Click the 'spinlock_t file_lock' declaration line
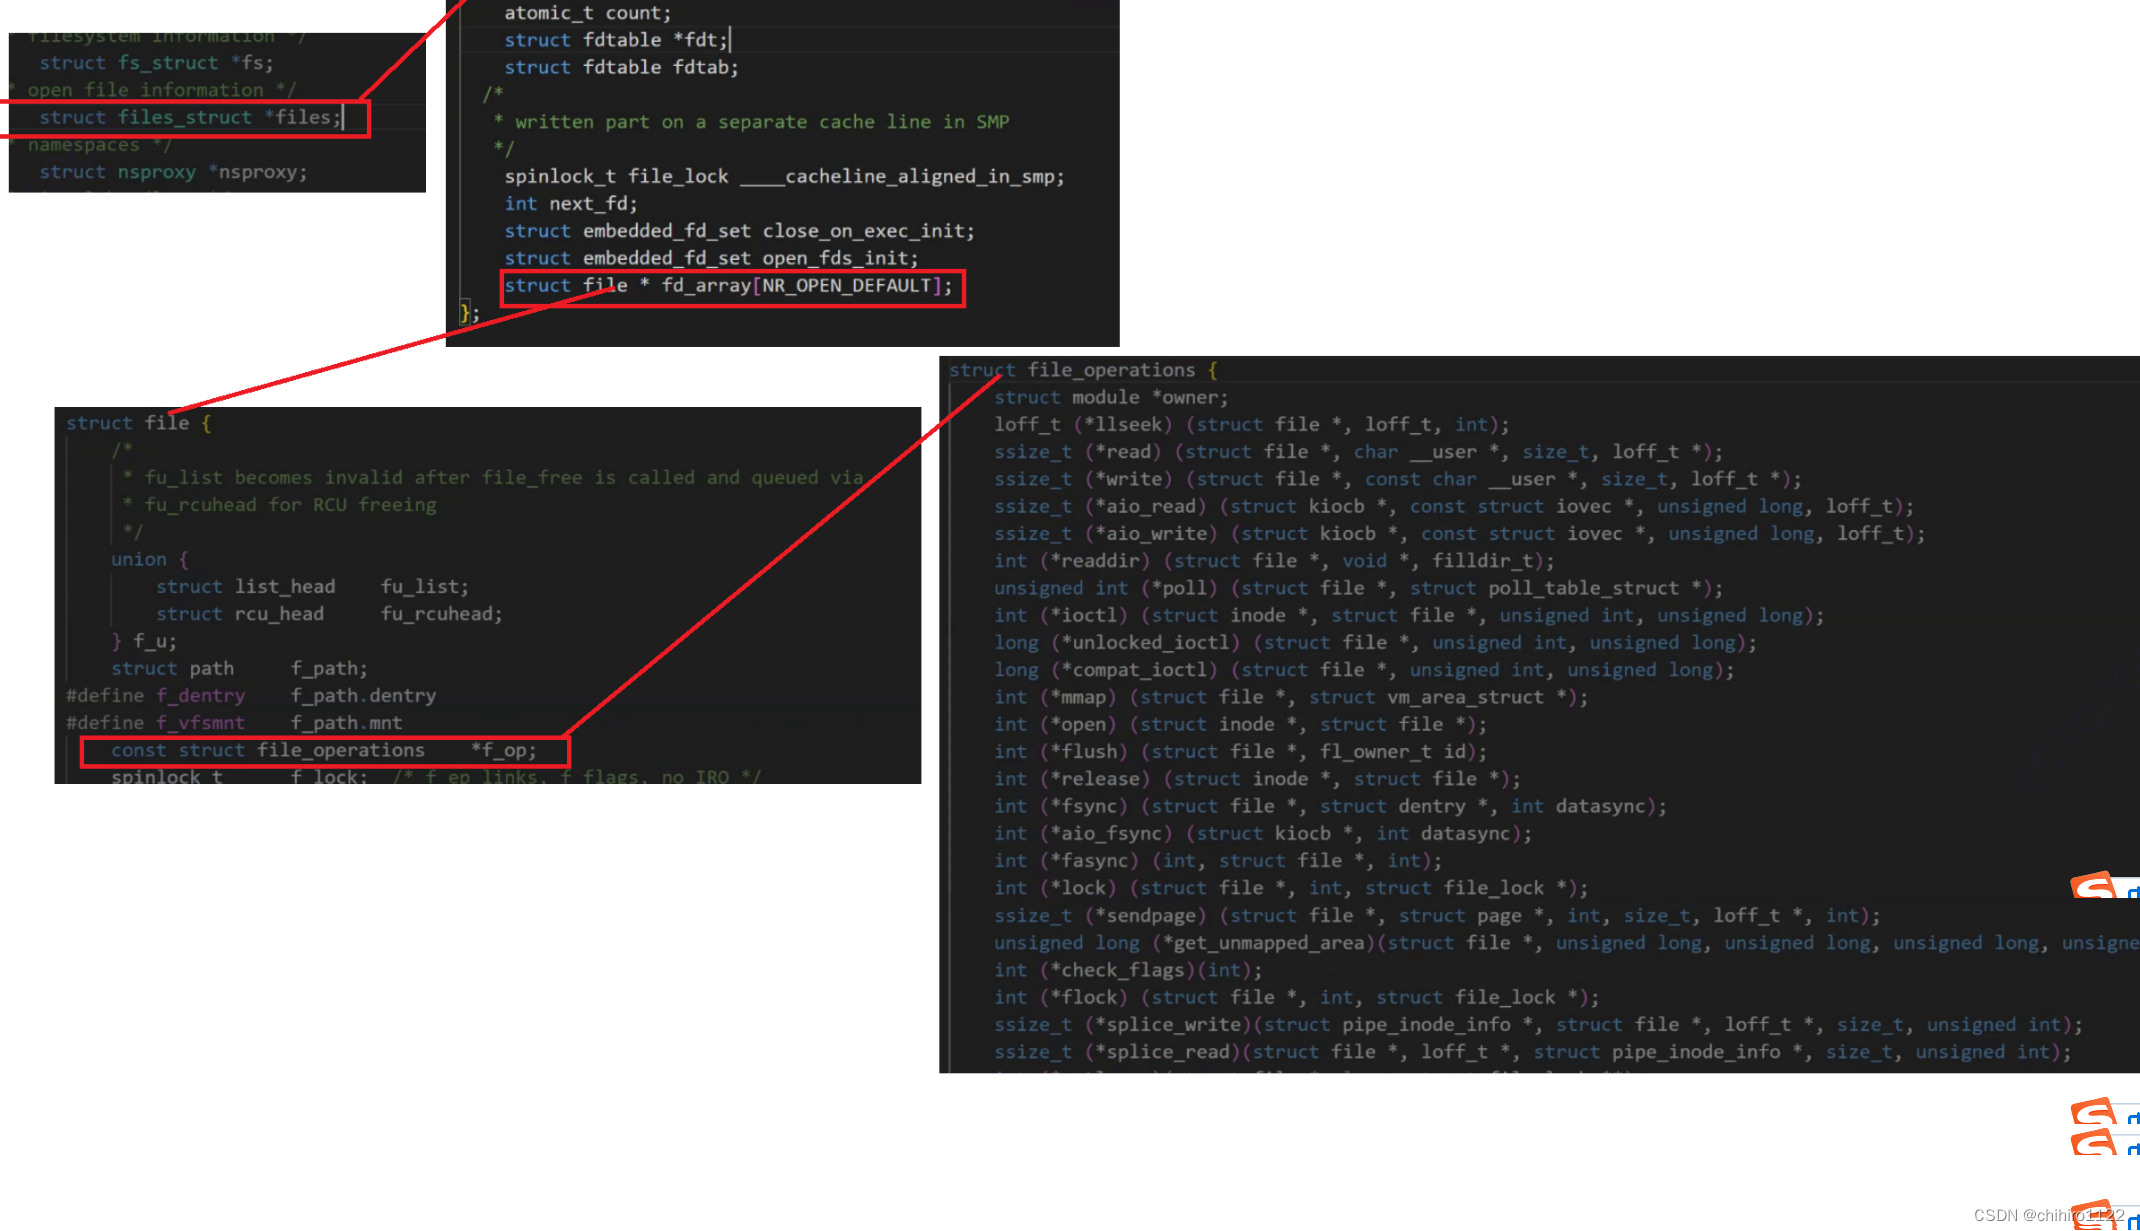 point(784,177)
